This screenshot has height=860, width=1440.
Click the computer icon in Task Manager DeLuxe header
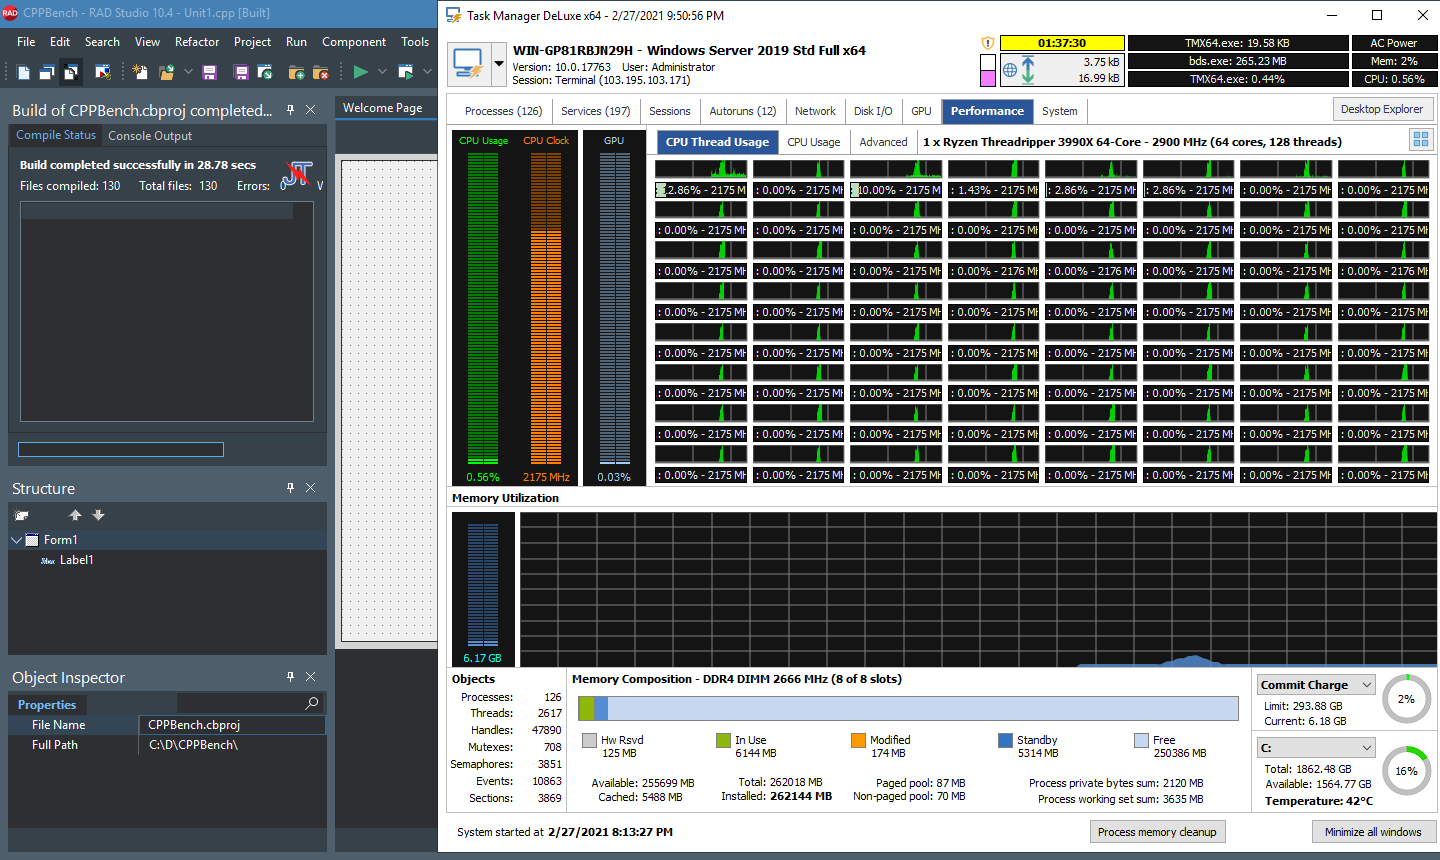(x=468, y=64)
